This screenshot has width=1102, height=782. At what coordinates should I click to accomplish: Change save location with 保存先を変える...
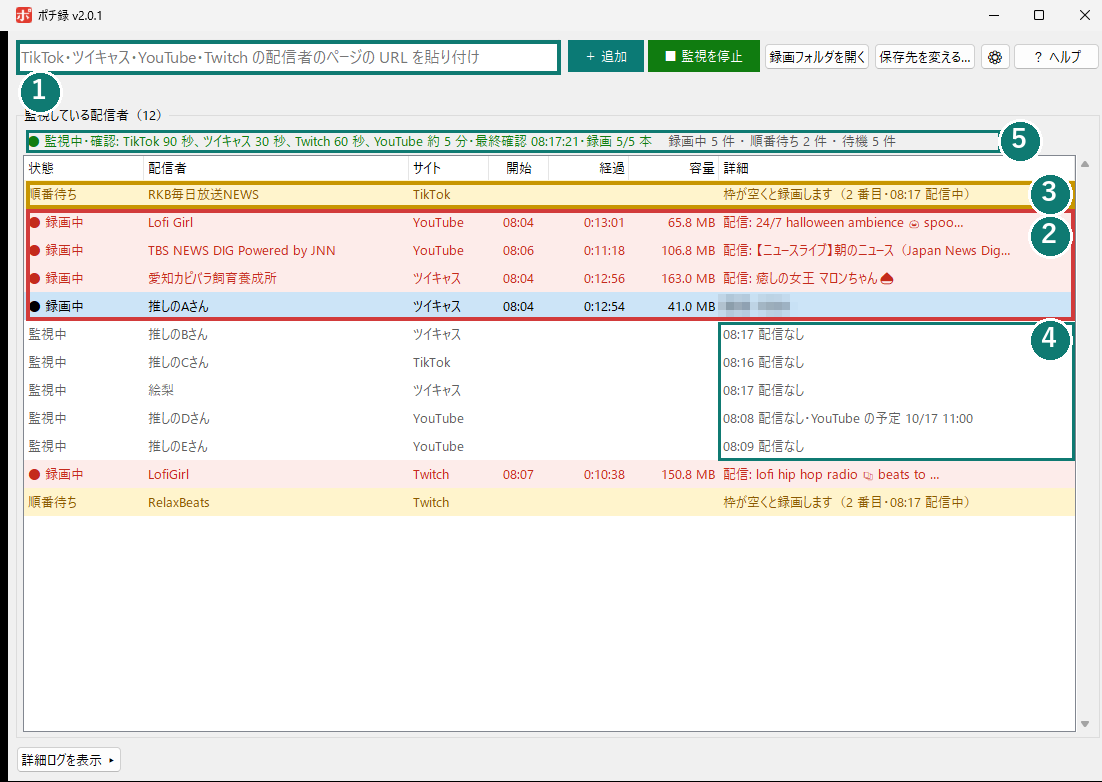tap(925, 57)
